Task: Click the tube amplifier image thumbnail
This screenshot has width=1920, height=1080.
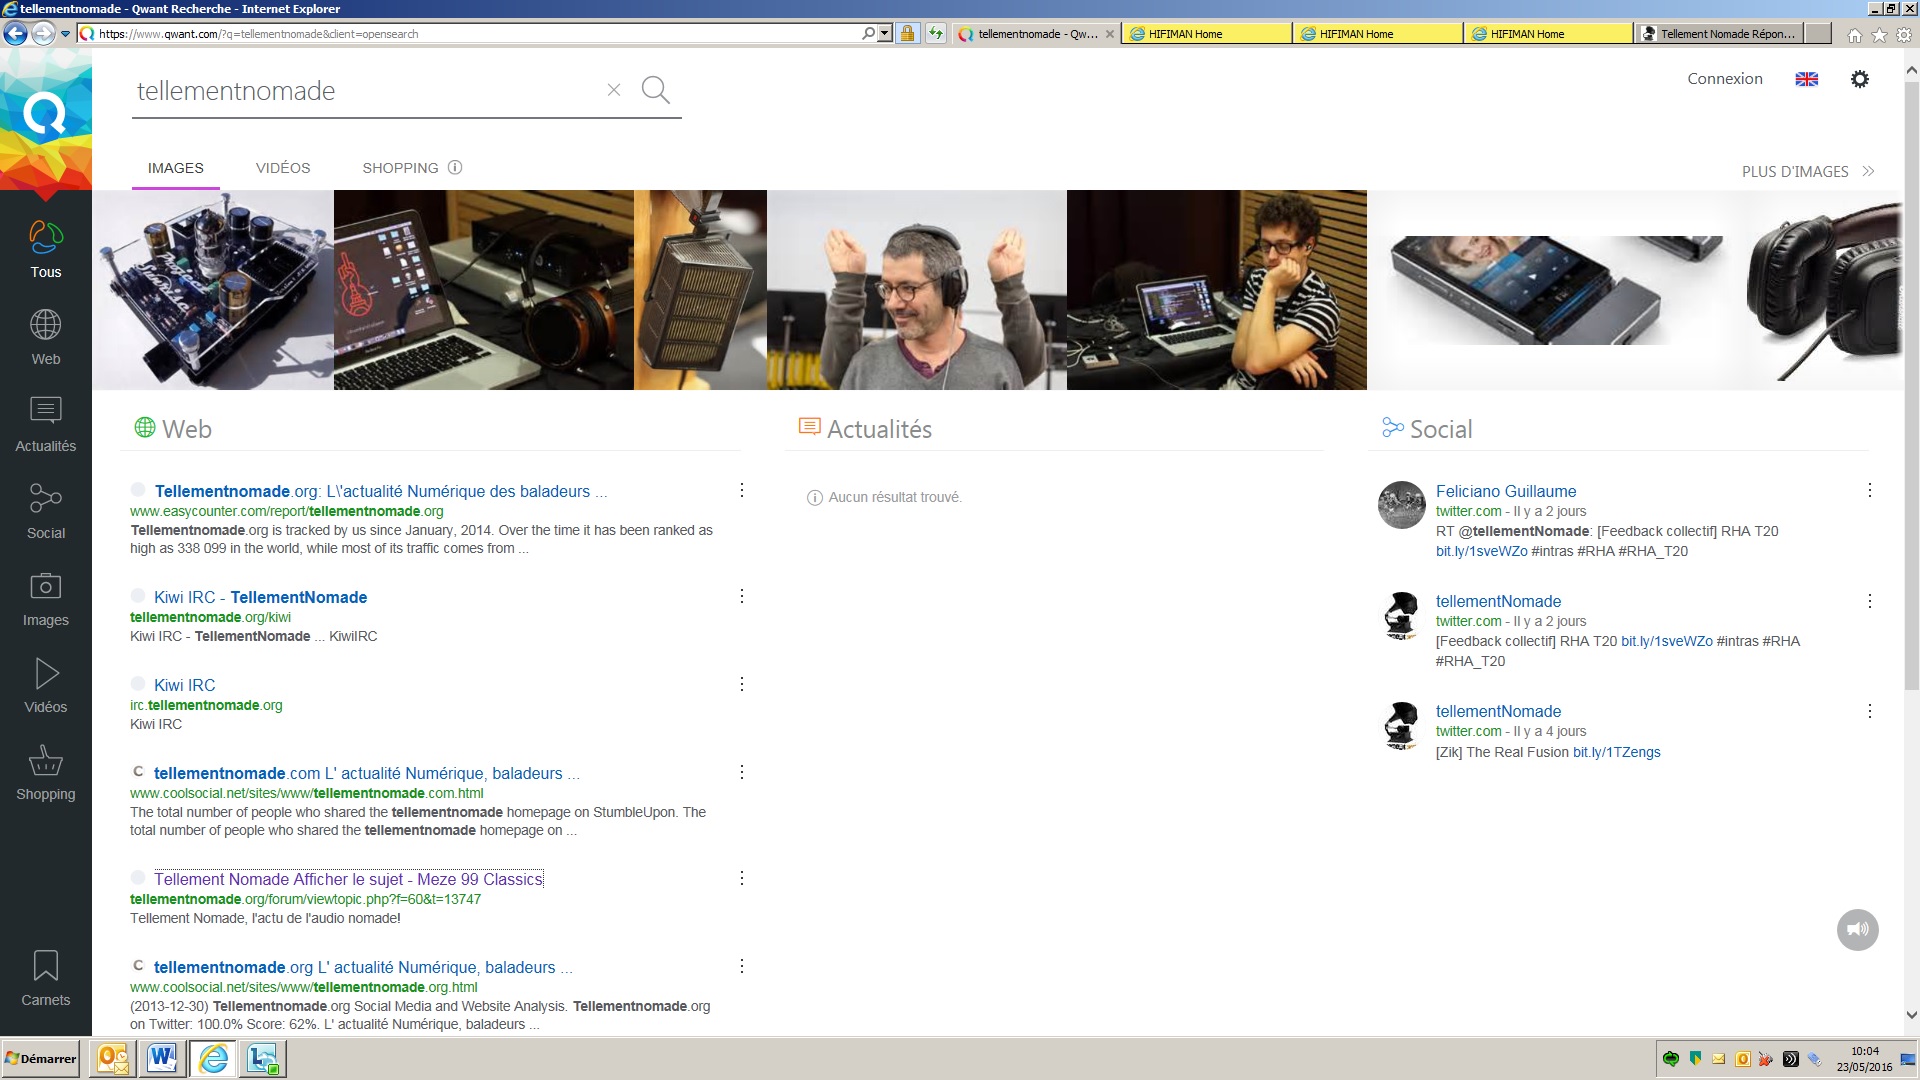Action: [213, 290]
